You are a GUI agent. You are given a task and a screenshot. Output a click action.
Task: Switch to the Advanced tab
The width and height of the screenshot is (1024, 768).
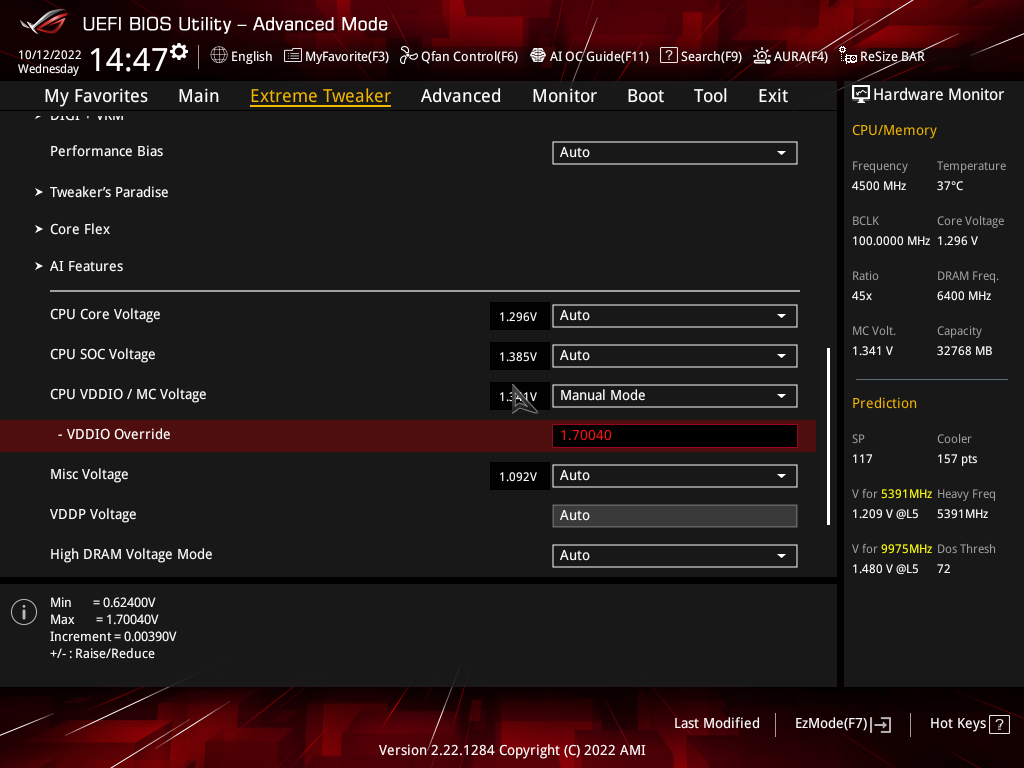(460, 96)
